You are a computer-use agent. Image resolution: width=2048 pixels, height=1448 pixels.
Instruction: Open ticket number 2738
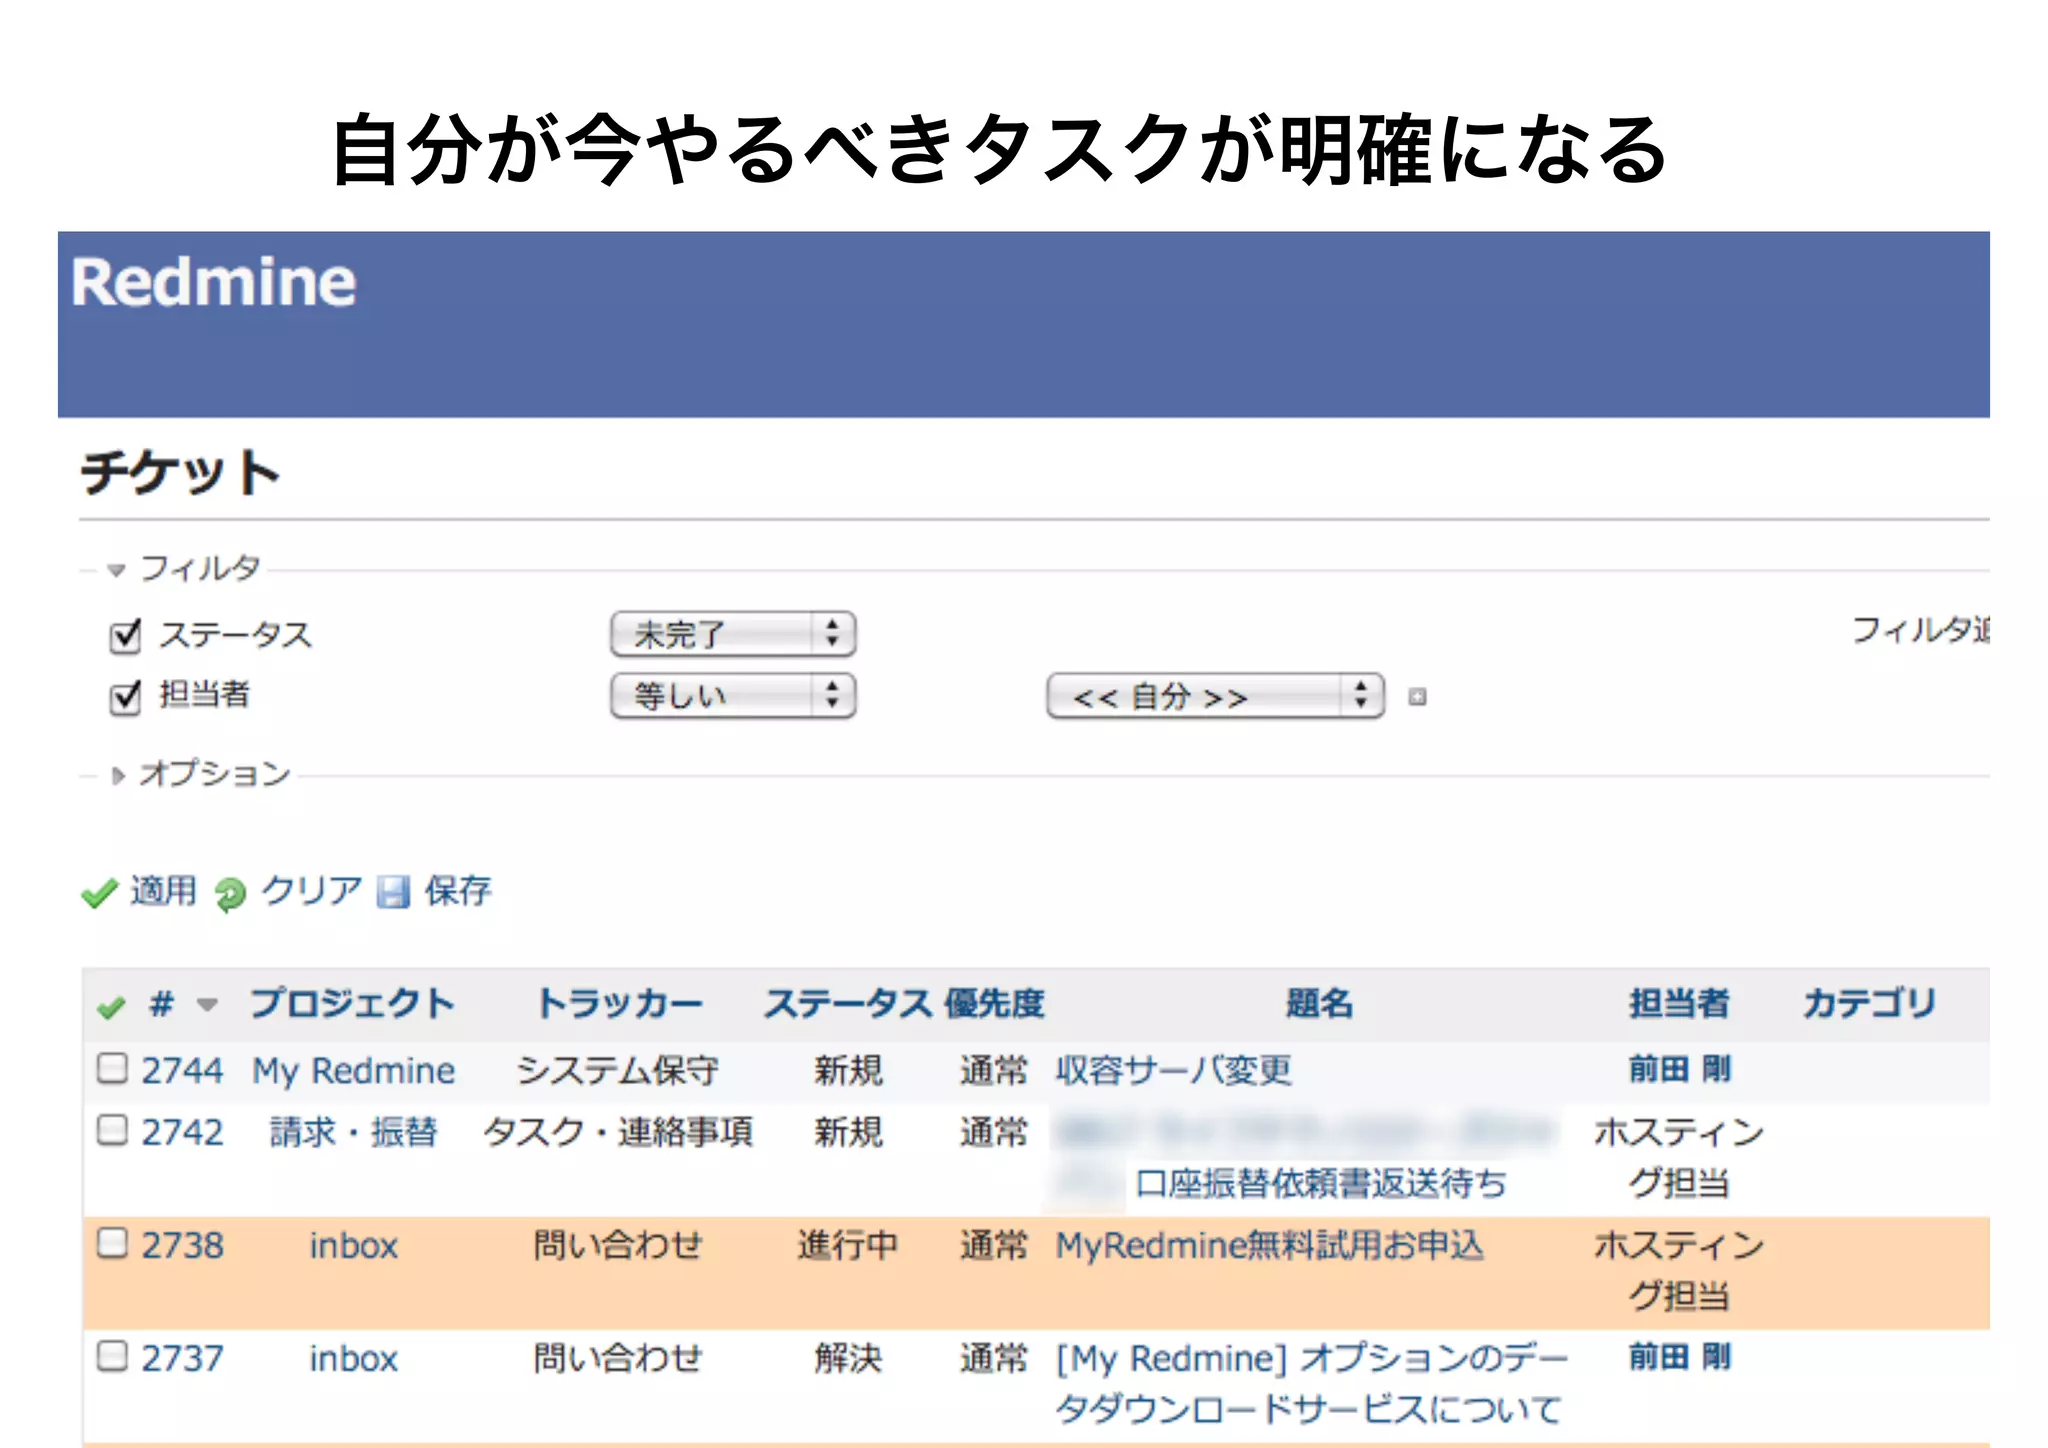[x=182, y=1245]
